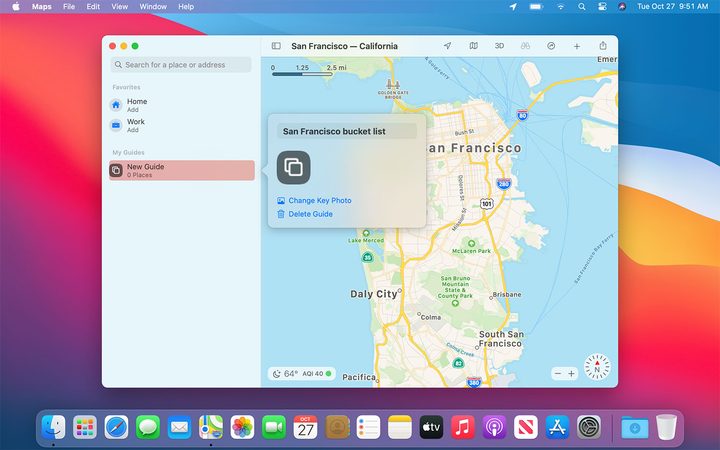The width and height of the screenshot is (720, 450).
Task: Click the trash icon beside Delete Guide
Action: click(281, 214)
